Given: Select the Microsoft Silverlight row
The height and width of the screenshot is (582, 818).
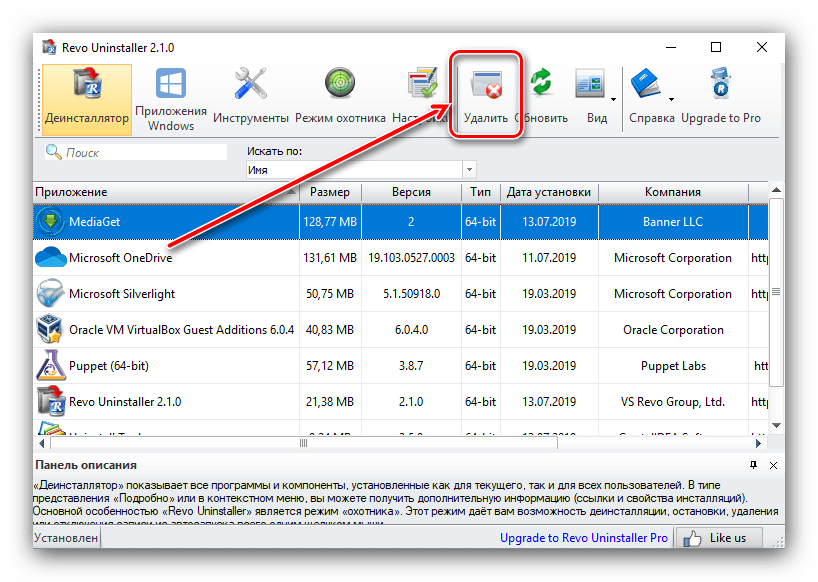Looking at the screenshot, I should click(x=401, y=294).
